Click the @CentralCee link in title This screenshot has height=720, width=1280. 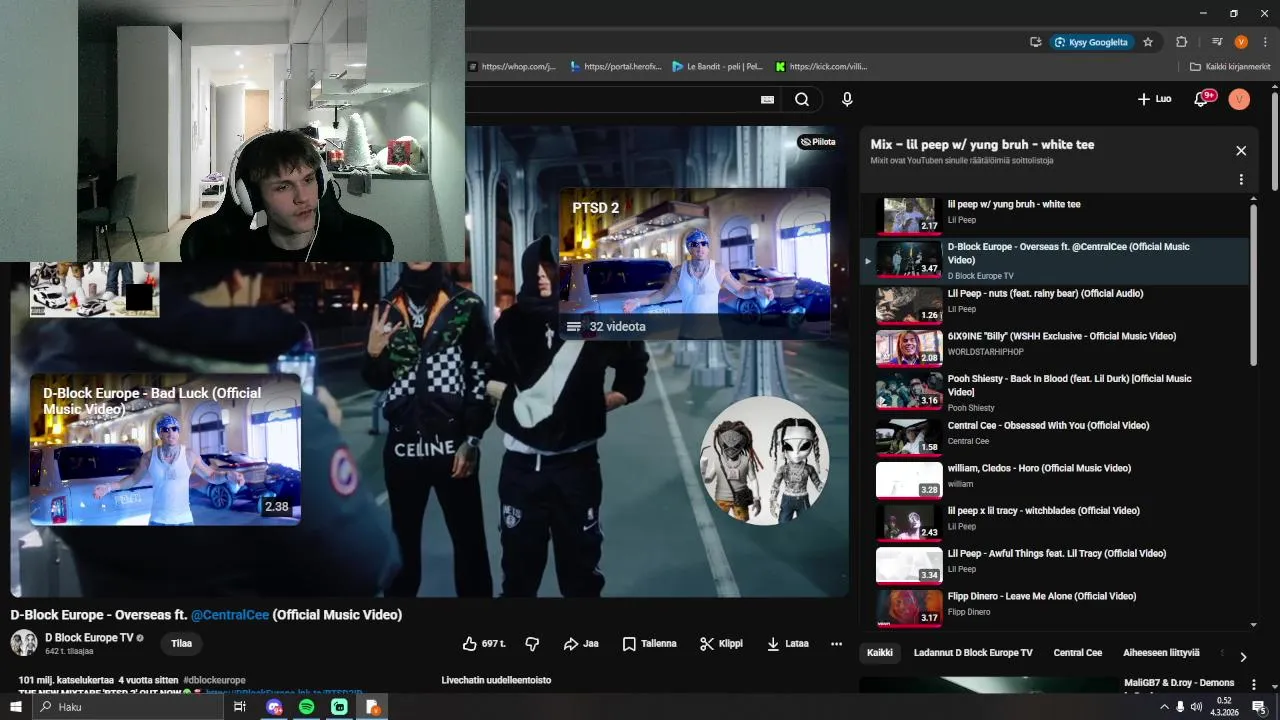(x=230, y=615)
